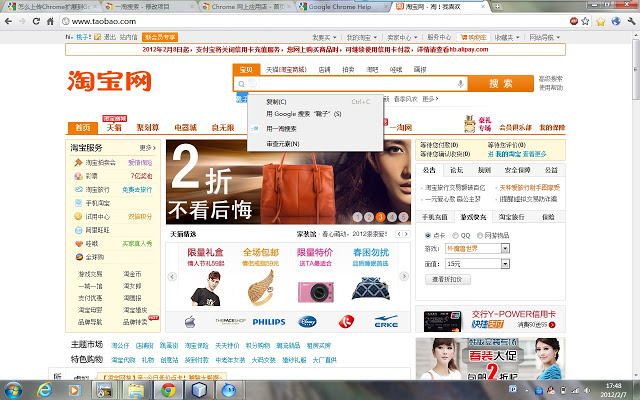Expand the 网站导航 top menu

[x=544, y=37]
